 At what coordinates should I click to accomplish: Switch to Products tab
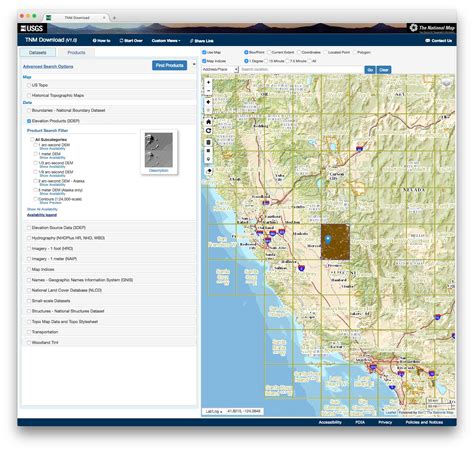(76, 53)
